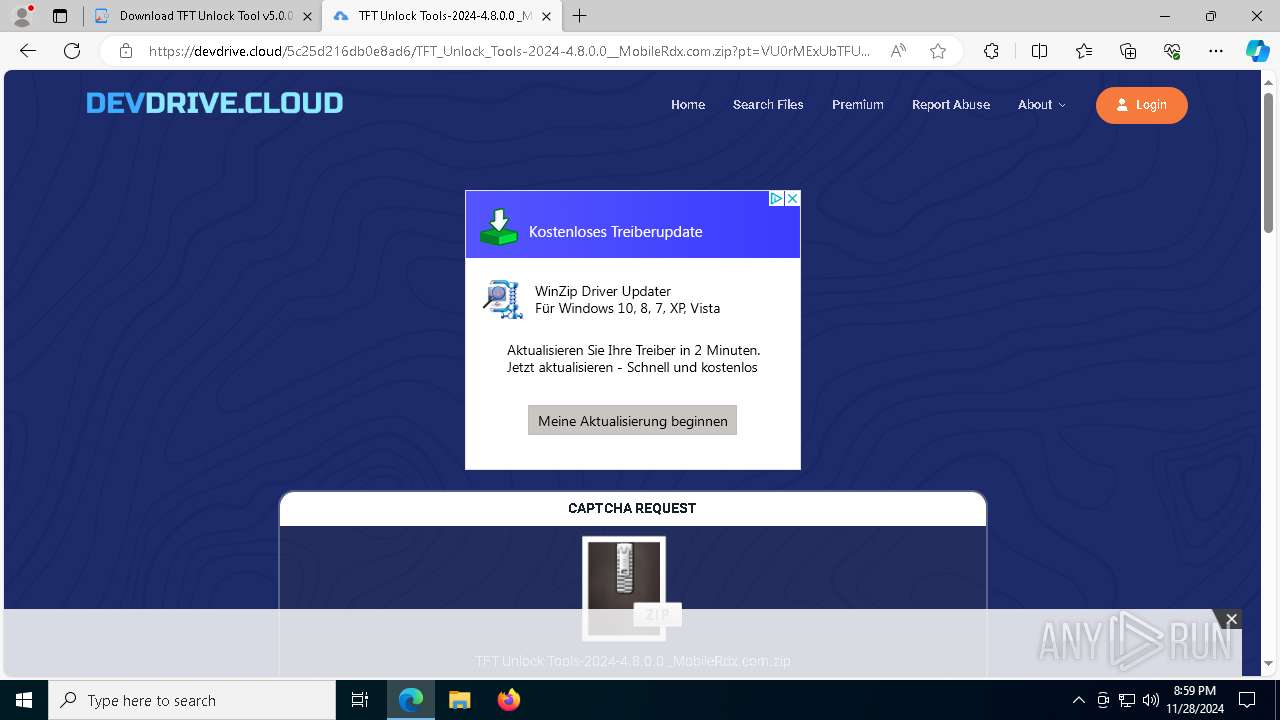The height and width of the screenshot is (720, 1280).
Task: Open the Windows Start menu
Action: (24, 700)
